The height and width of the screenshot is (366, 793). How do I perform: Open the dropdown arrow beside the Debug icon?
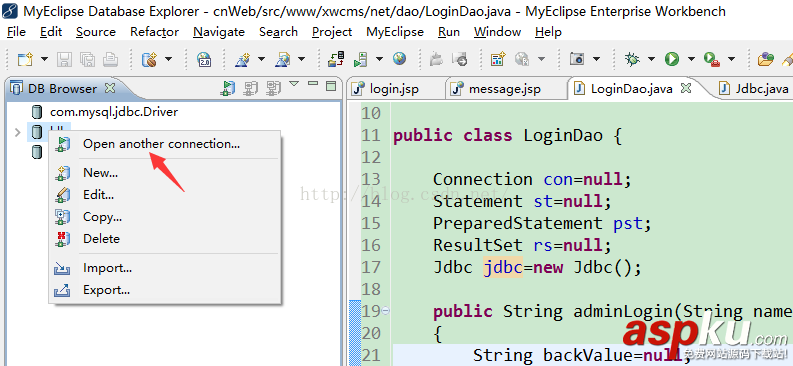coord(651,59)
